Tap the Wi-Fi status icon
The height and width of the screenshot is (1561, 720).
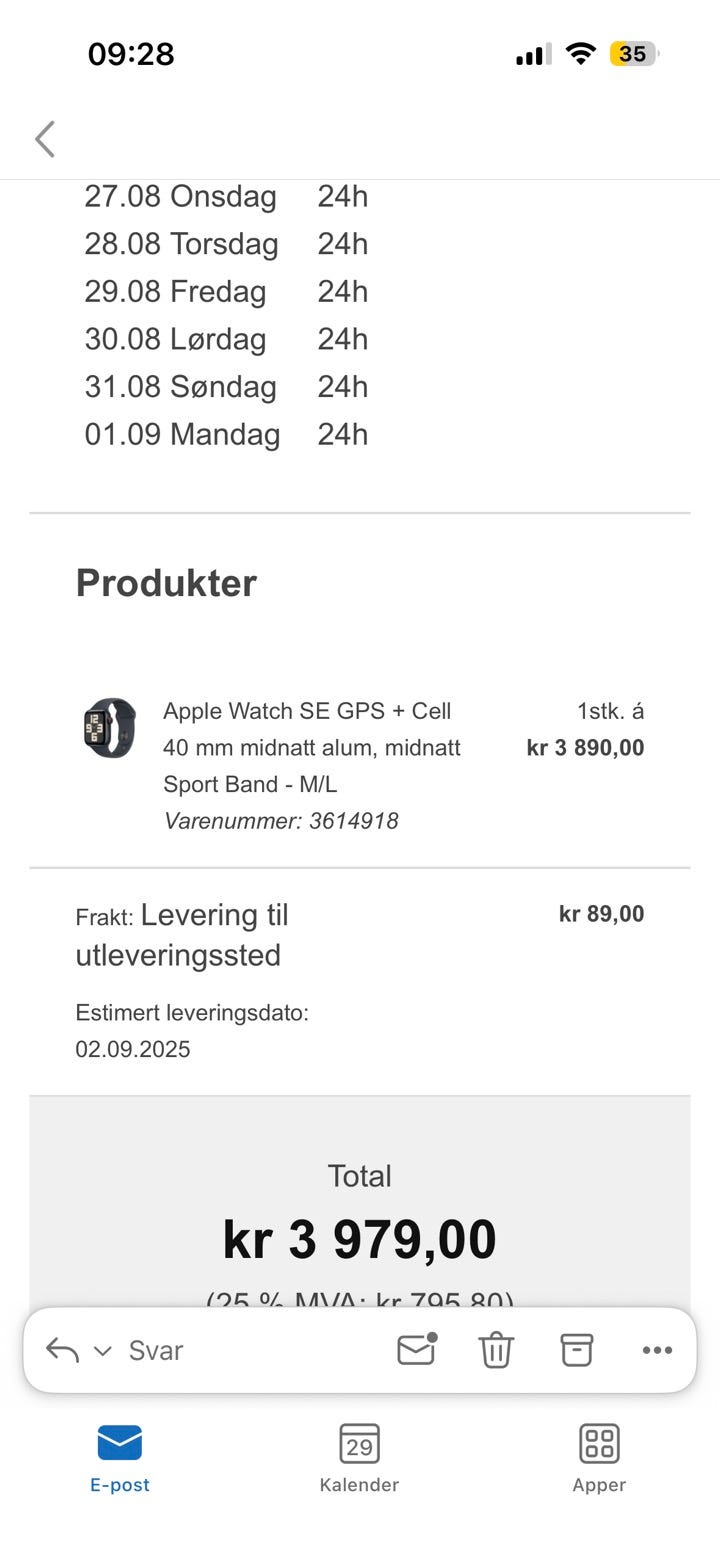point(580,54)
